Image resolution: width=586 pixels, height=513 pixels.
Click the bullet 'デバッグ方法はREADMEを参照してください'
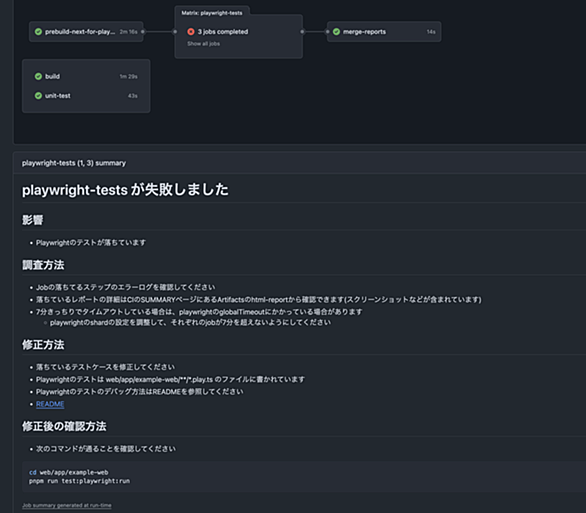[139, 392]
